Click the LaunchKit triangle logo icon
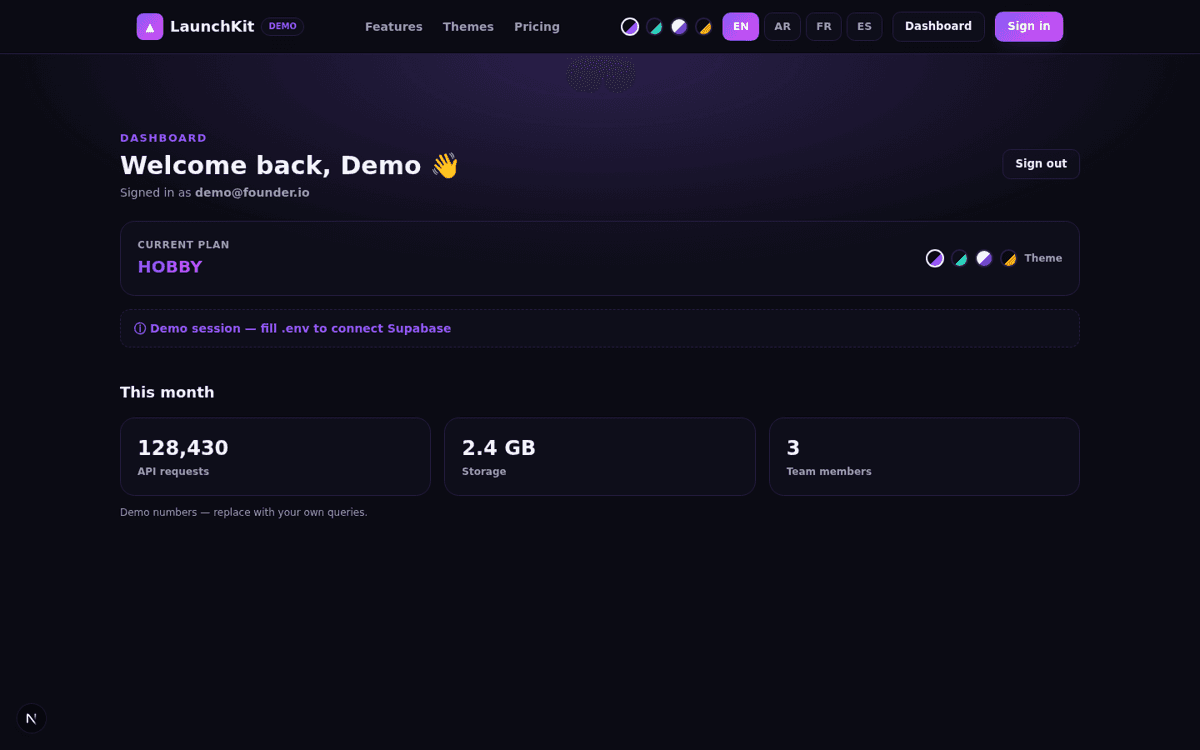Screen dimensions: 1200x750 150,27
